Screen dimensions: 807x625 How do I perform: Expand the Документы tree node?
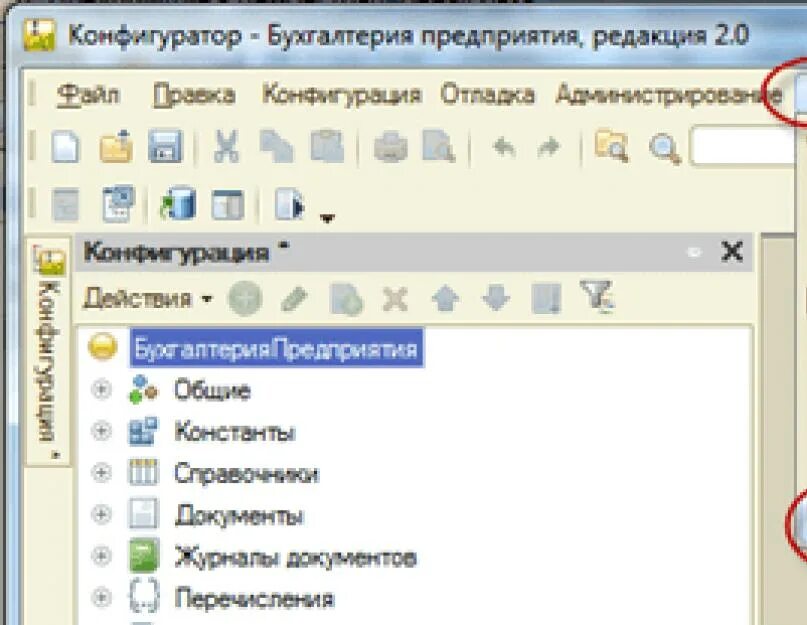coord(101,514)
